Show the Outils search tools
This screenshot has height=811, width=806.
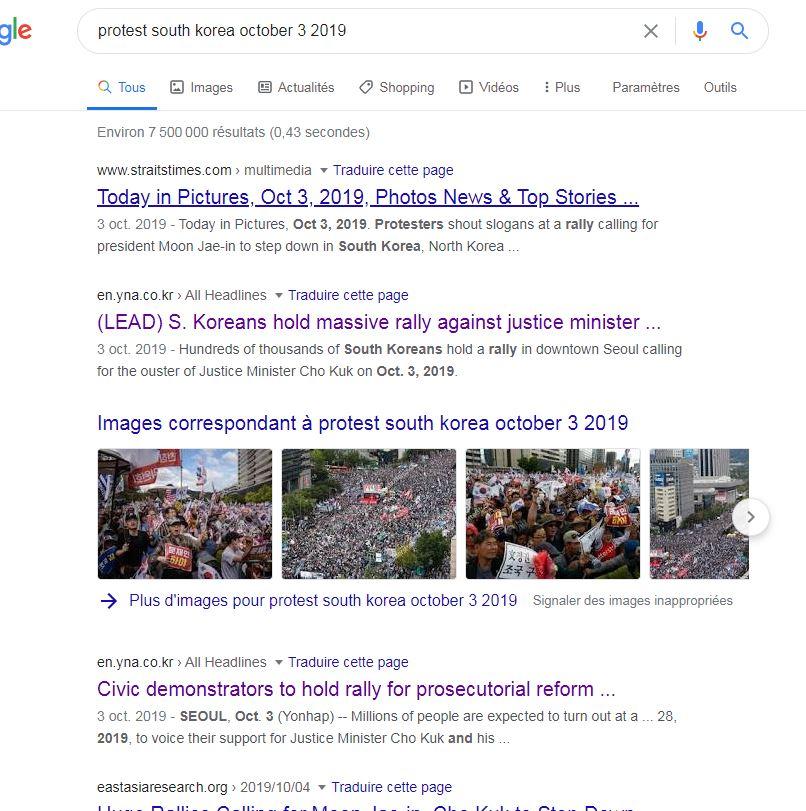pos(720,87)
